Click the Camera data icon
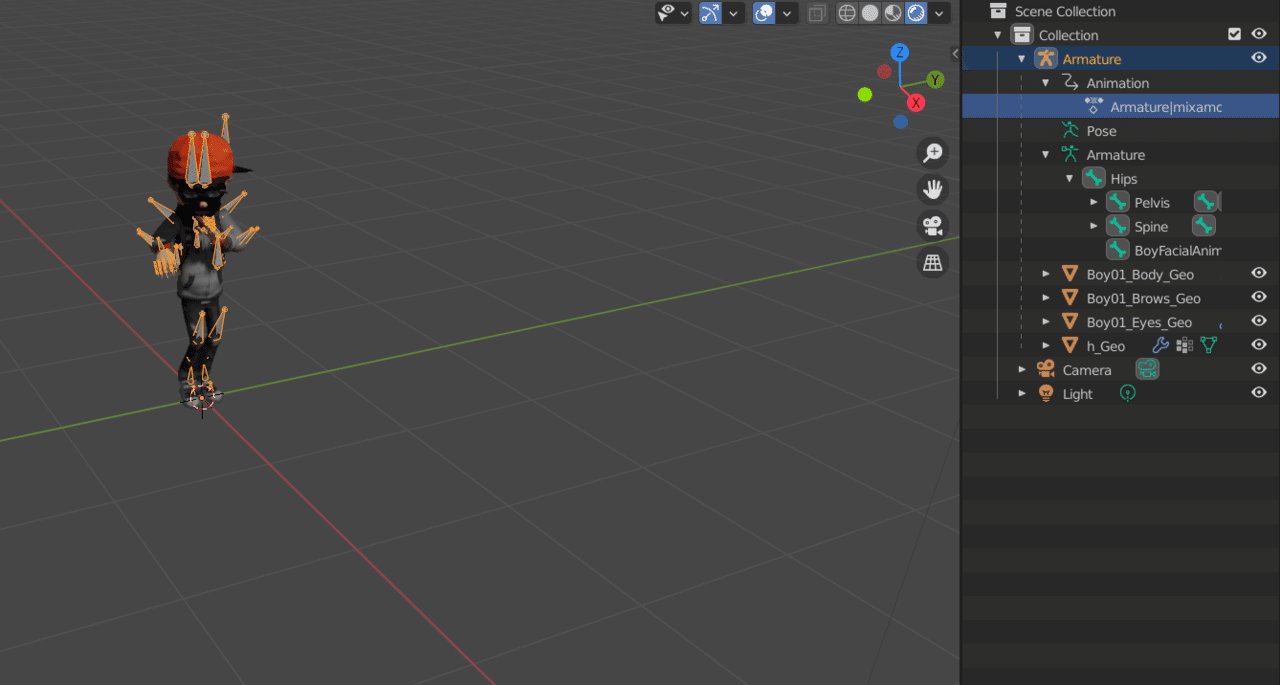1280x685 pixels. tap(1147, 369)
